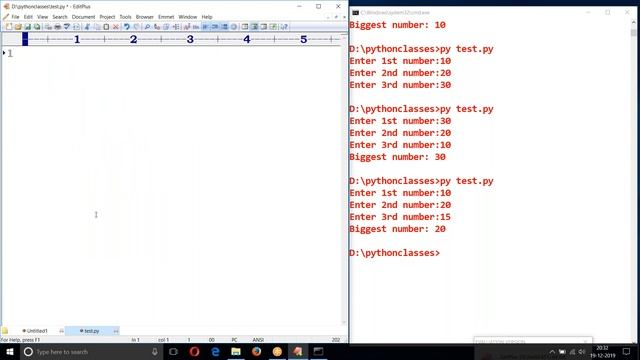Click the 'ANSI' encoding status entry
This screenshot has width=640, height=360.
point(258,340)
